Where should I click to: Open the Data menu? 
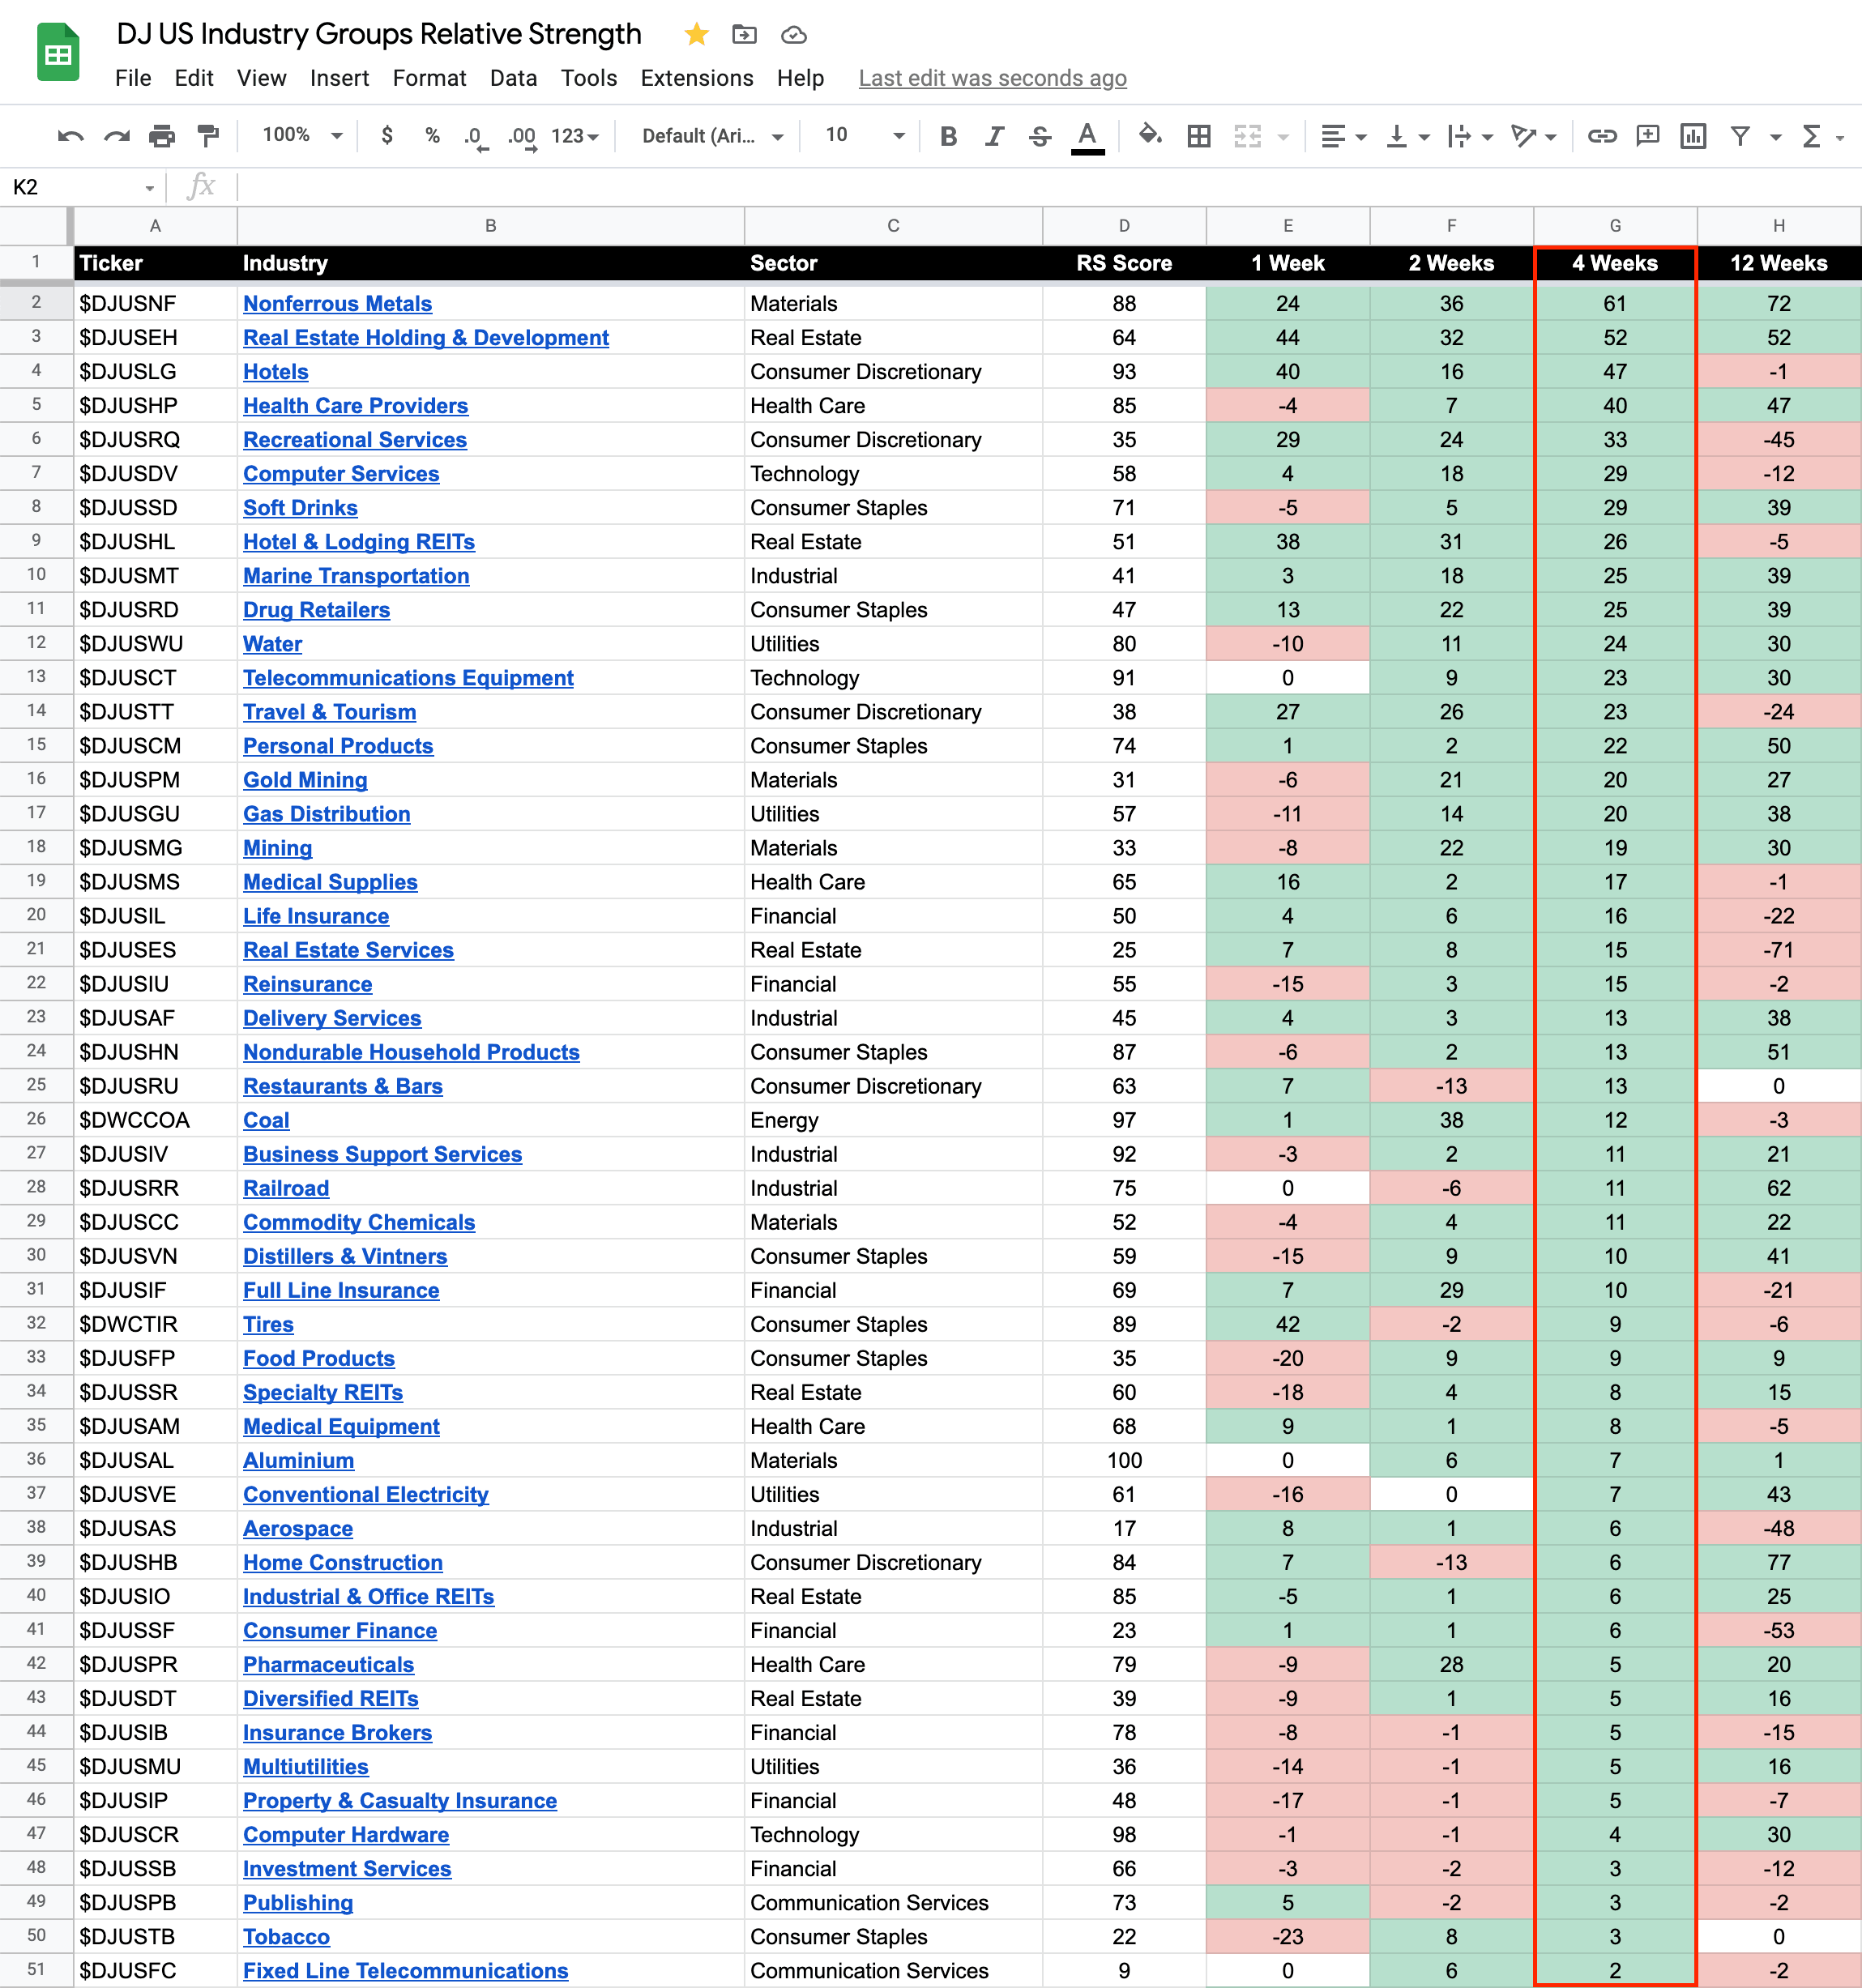coord(513,78)
